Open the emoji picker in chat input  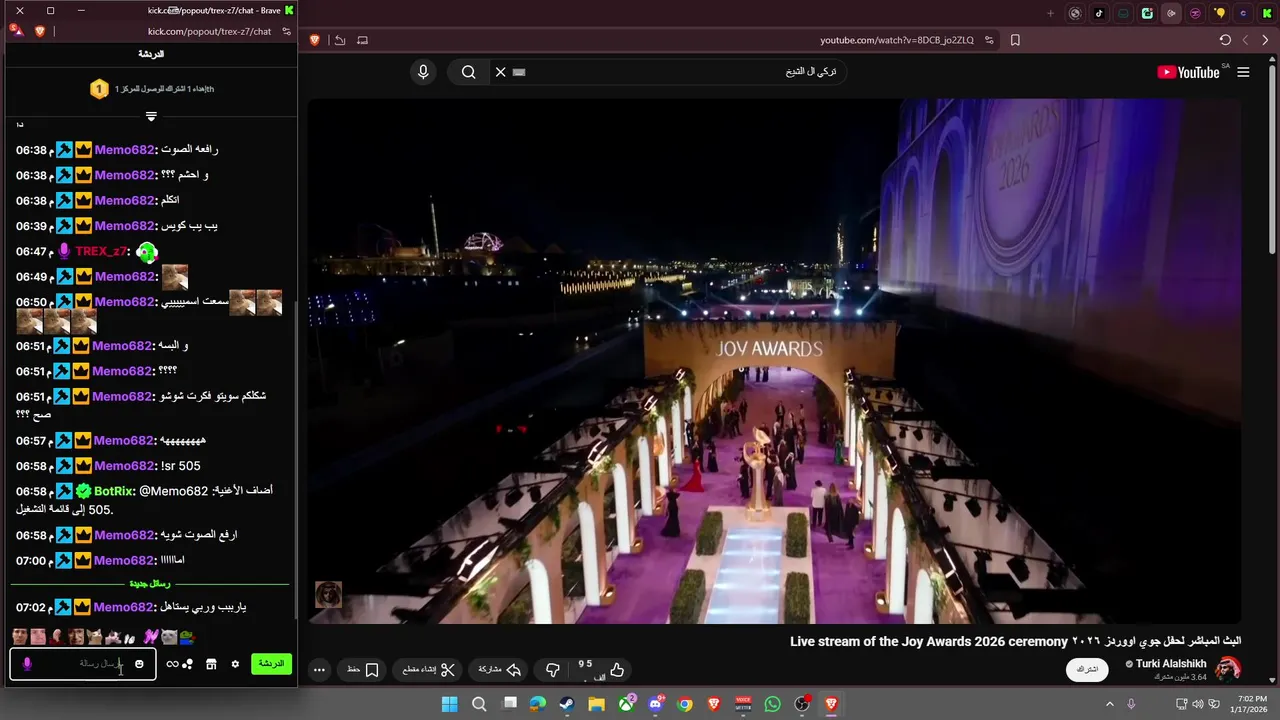[139, 664]
